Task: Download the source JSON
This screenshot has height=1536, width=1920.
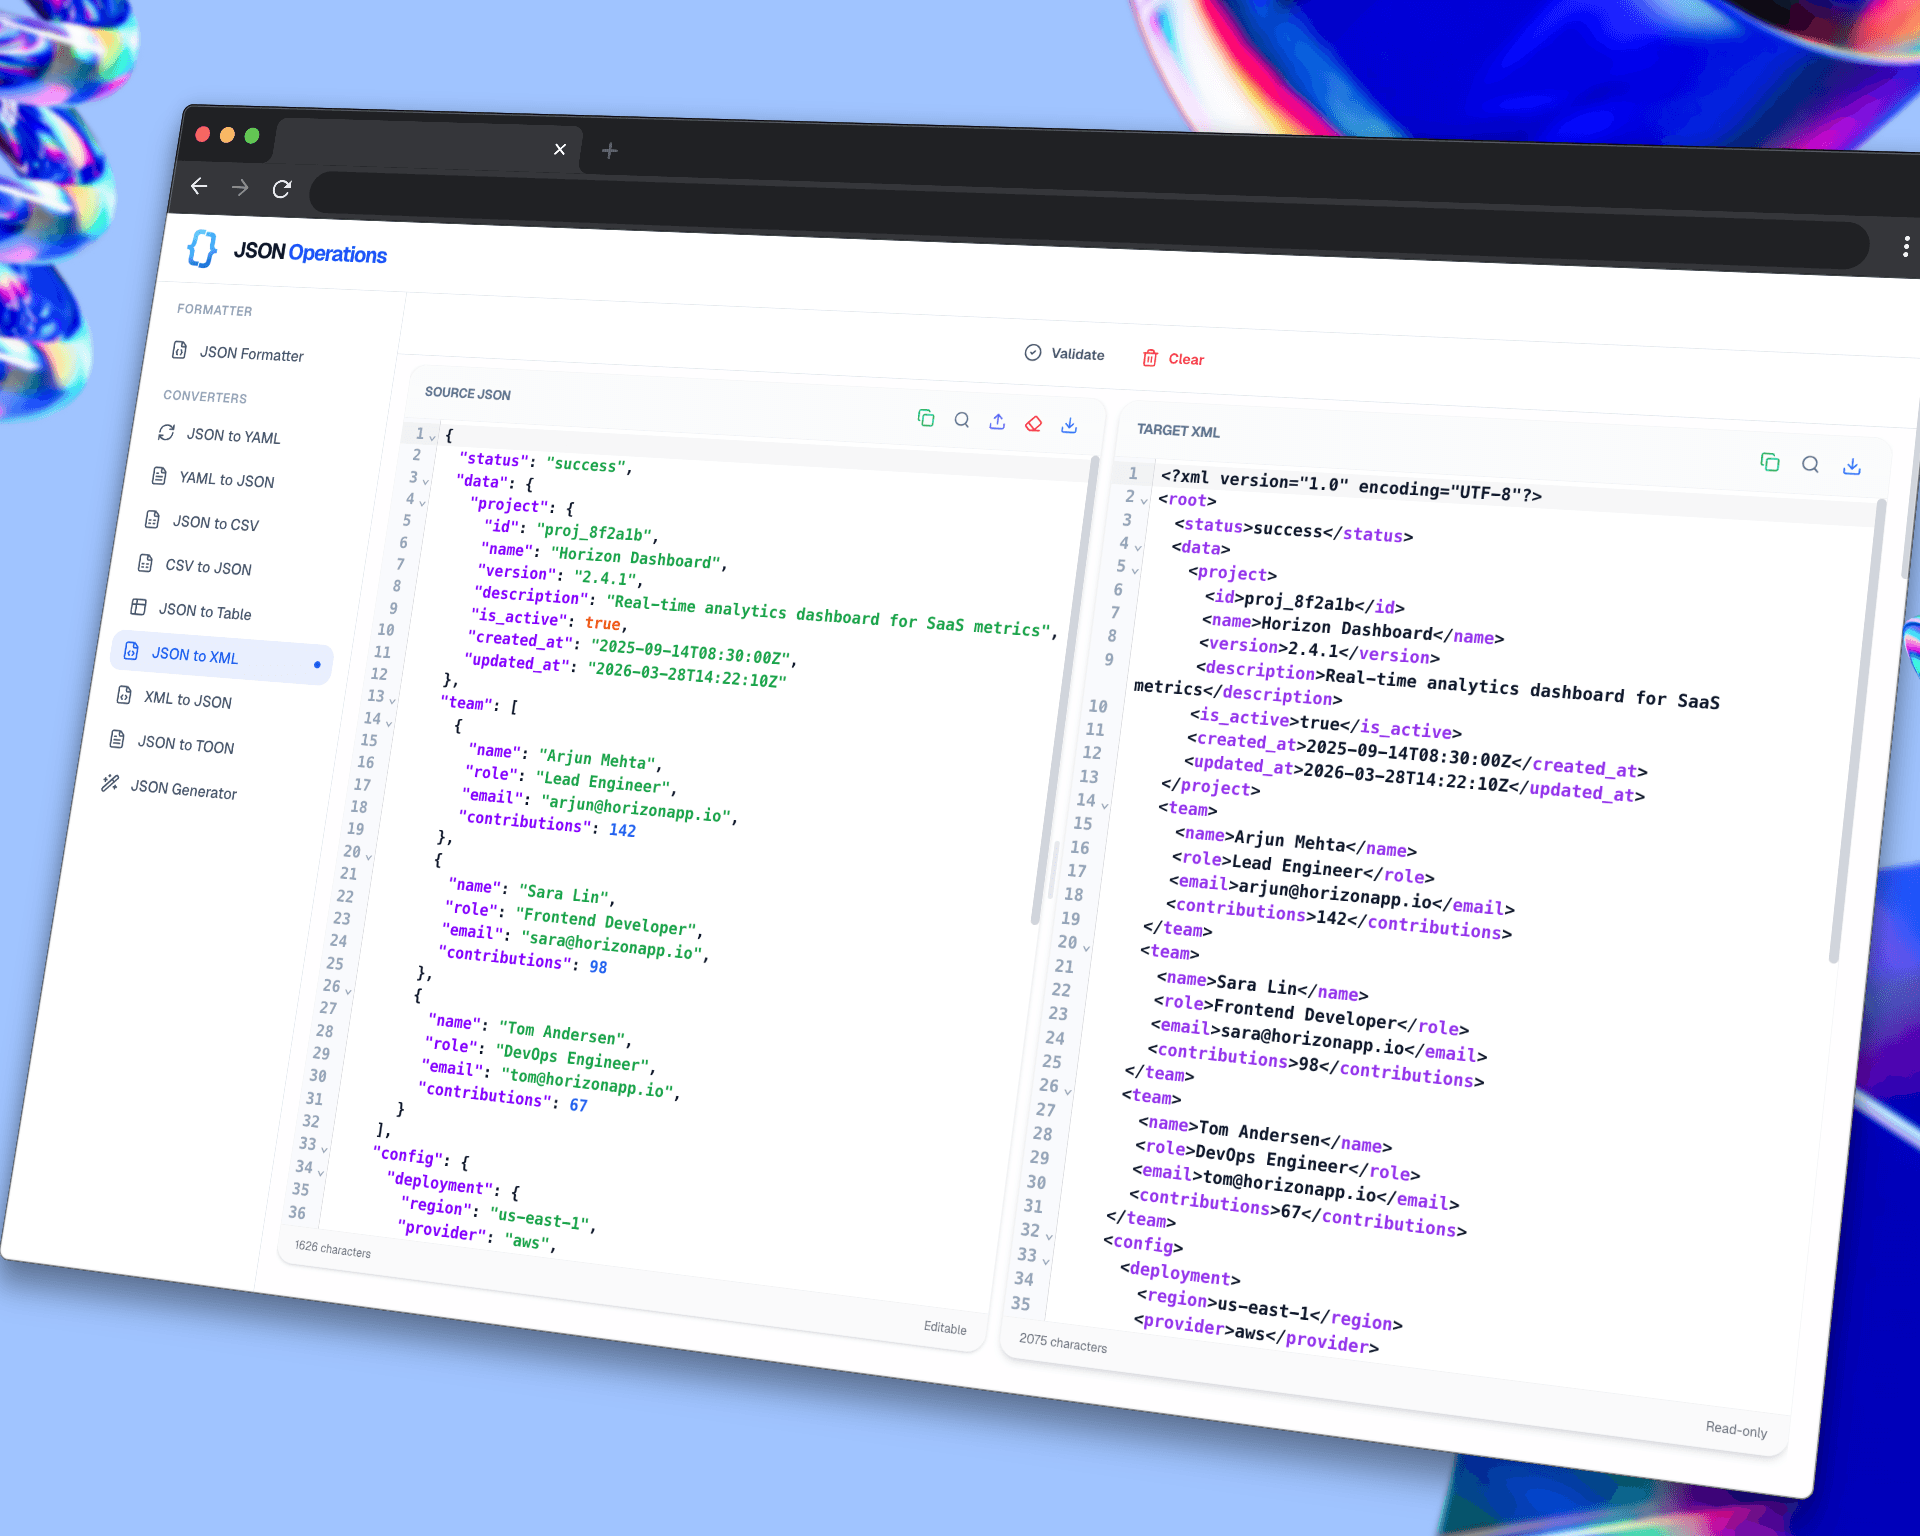Action: pos(1069,426)
